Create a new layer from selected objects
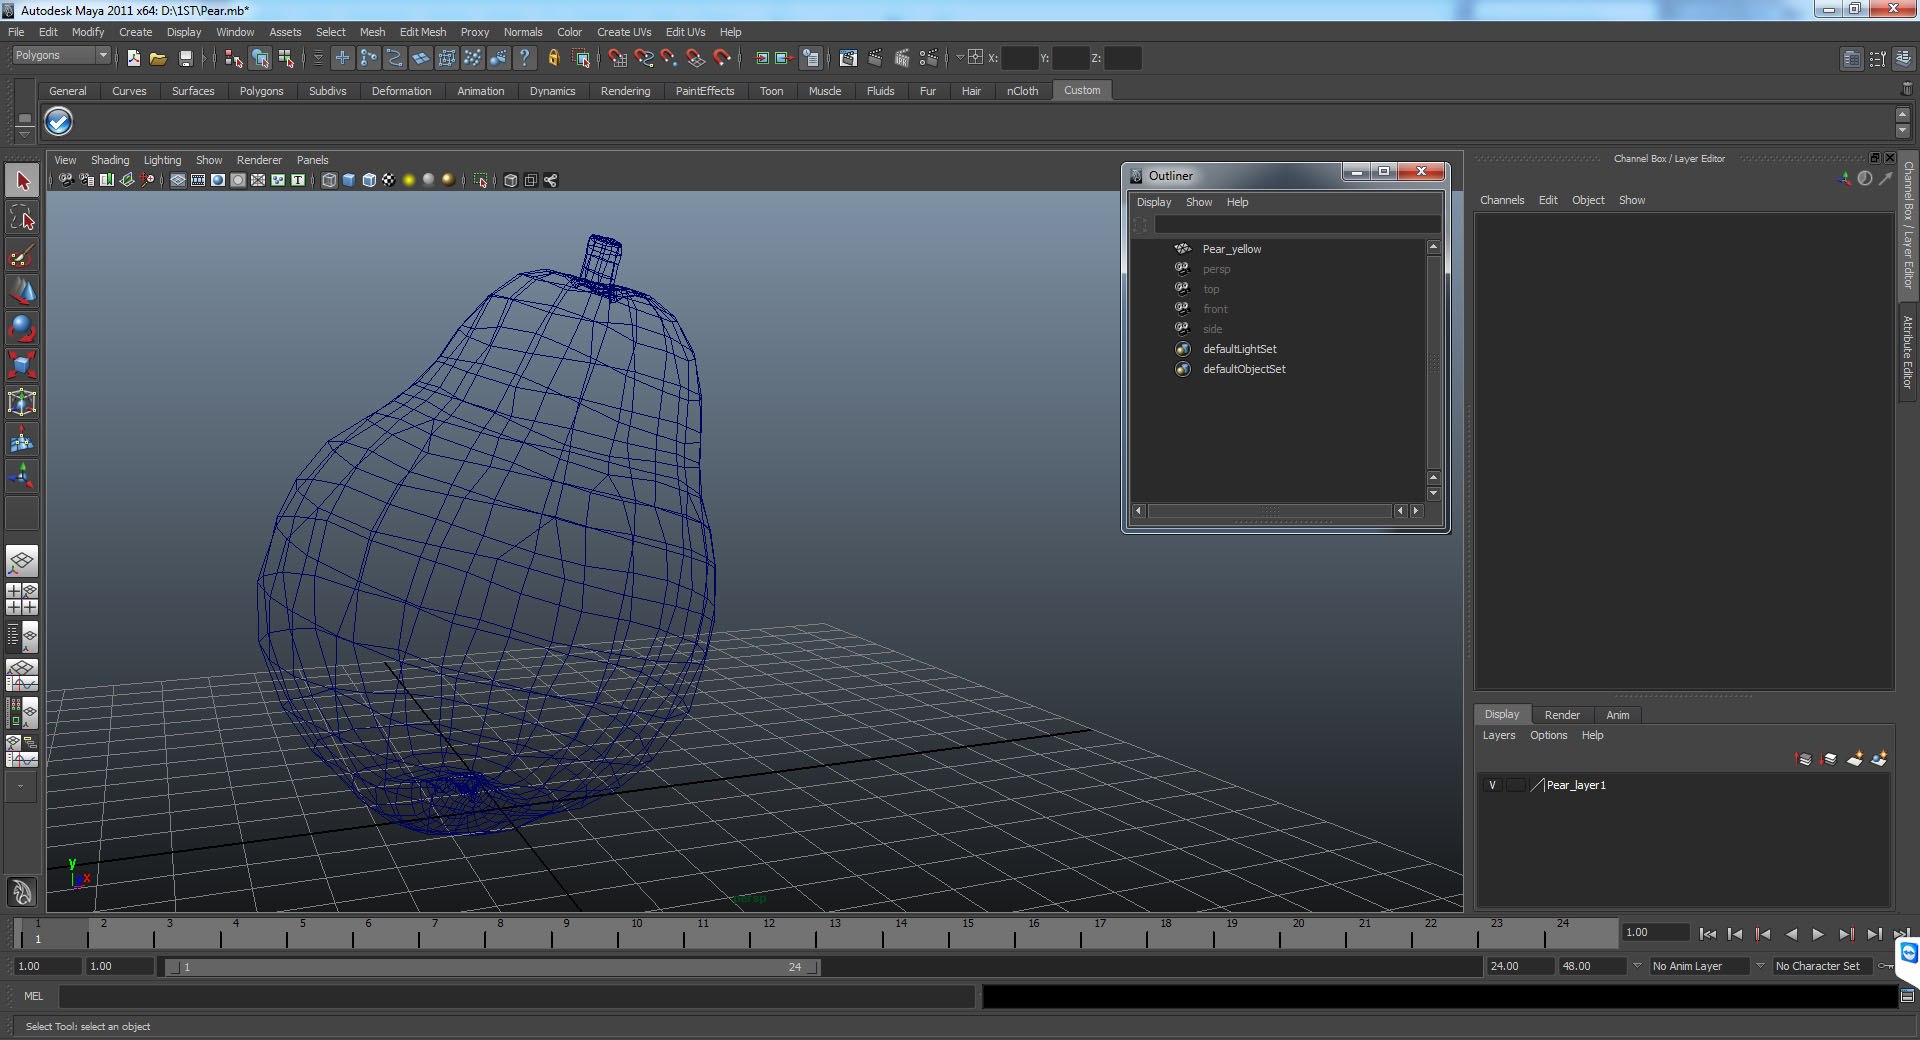1920x1040 pixels. pyautogui.click(x=1879, y=759)
